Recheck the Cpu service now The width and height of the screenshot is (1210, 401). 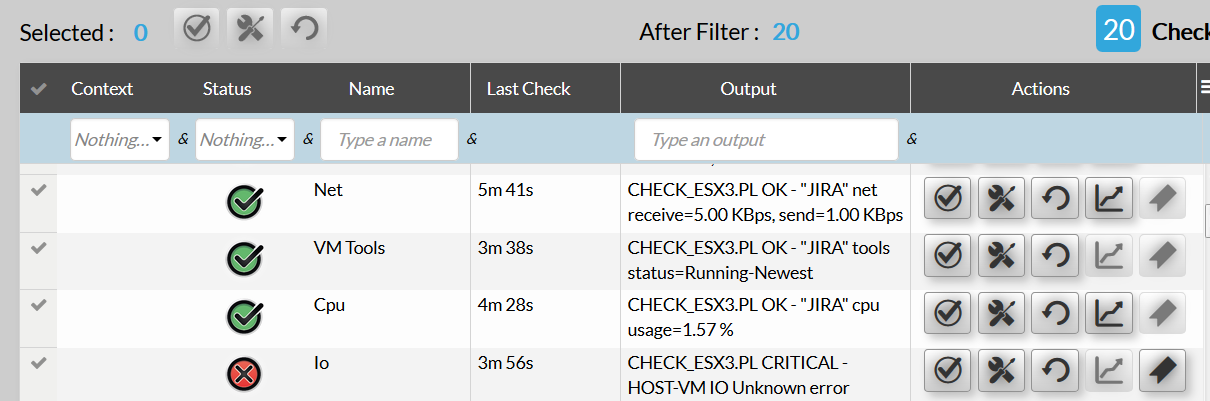(x=1055, y=314)
